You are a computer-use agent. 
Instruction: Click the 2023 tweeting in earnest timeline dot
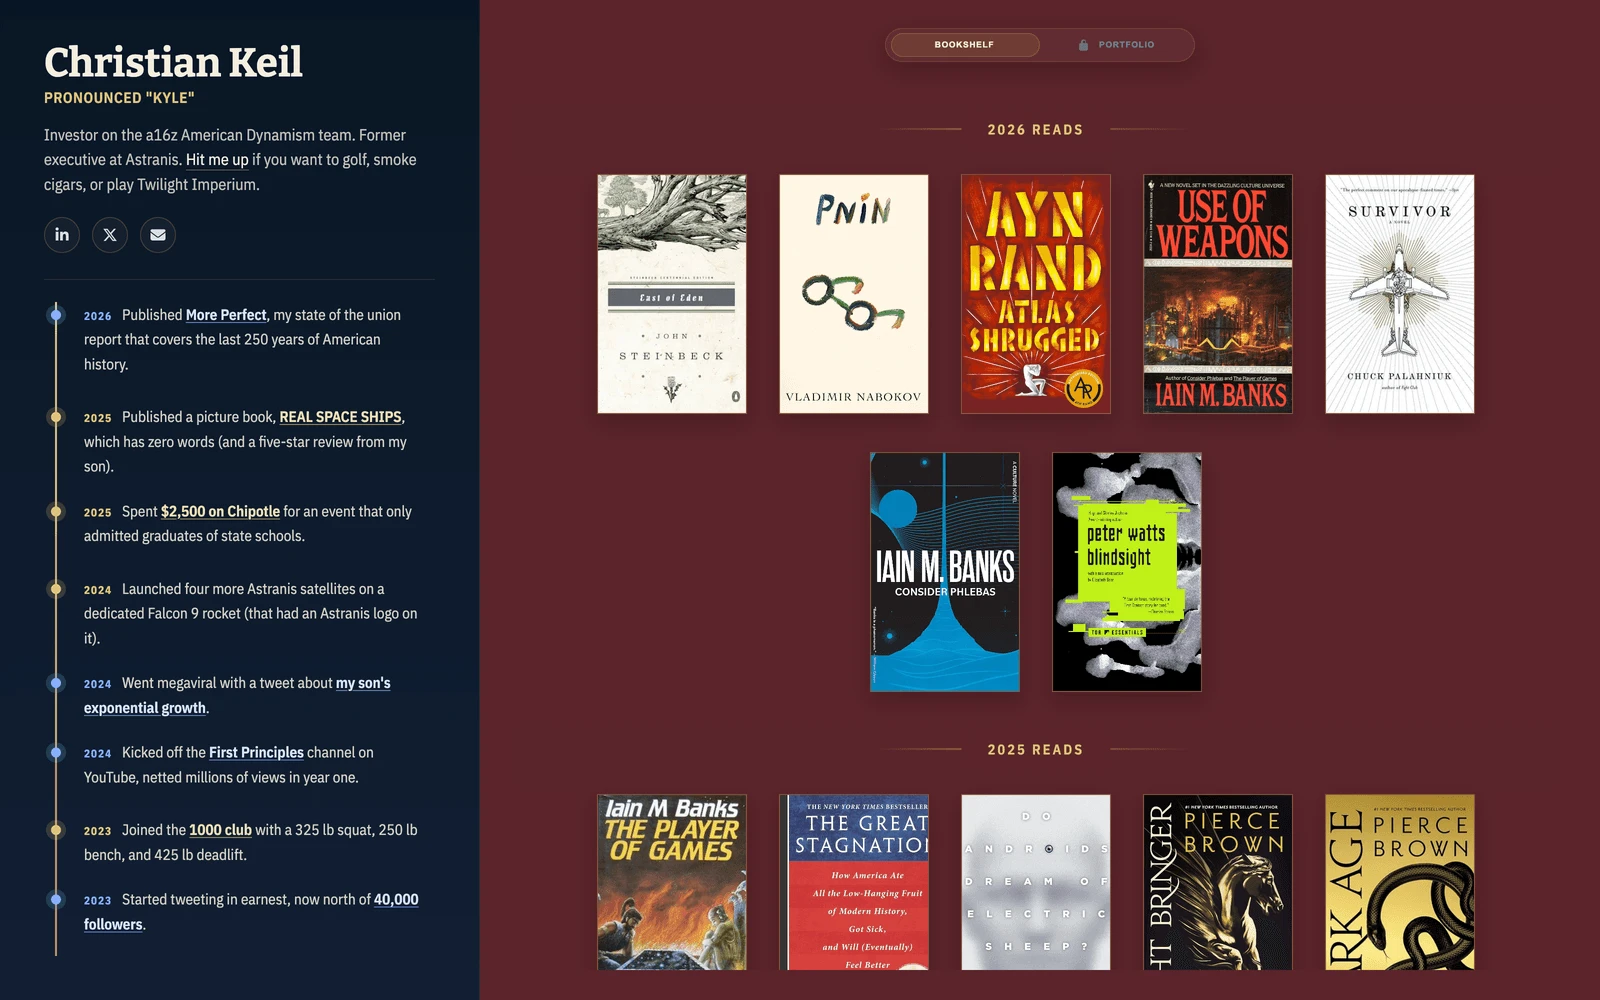coord(56,899)
